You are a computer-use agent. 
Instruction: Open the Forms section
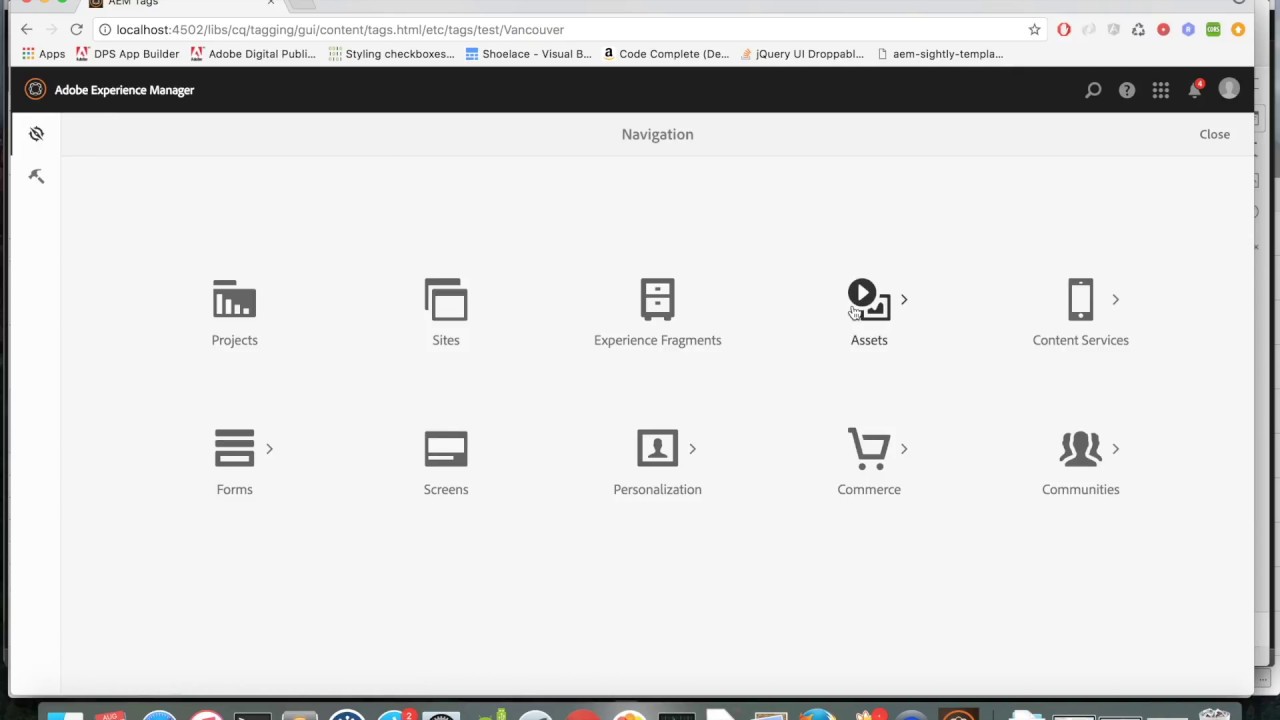click(x=234, y=462)
